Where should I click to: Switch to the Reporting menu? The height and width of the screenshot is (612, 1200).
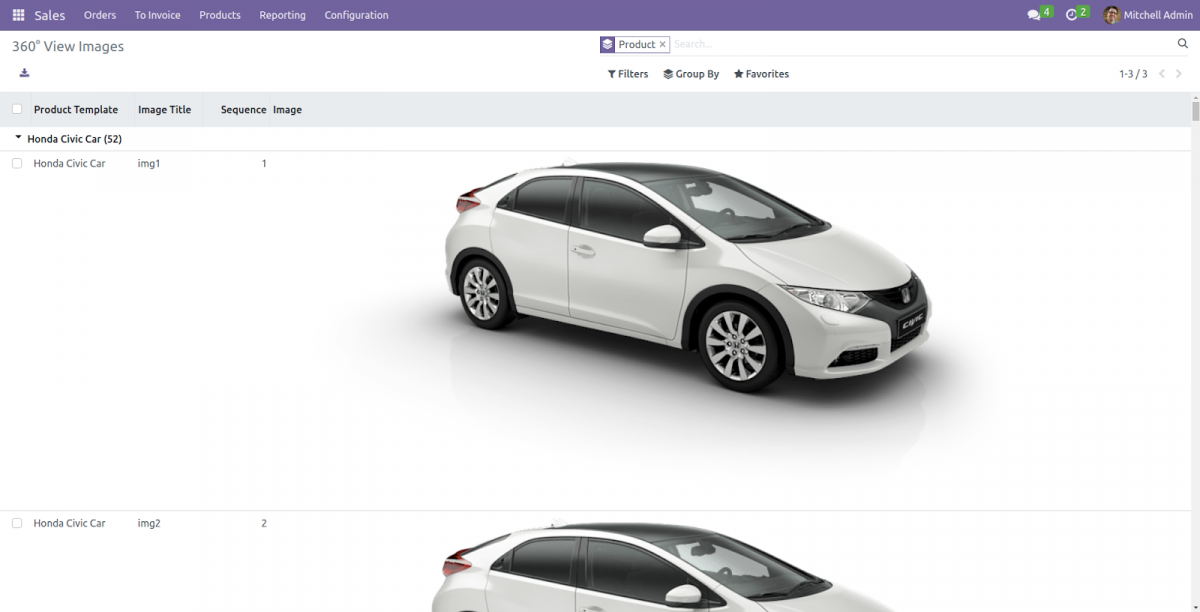point(282,14)
